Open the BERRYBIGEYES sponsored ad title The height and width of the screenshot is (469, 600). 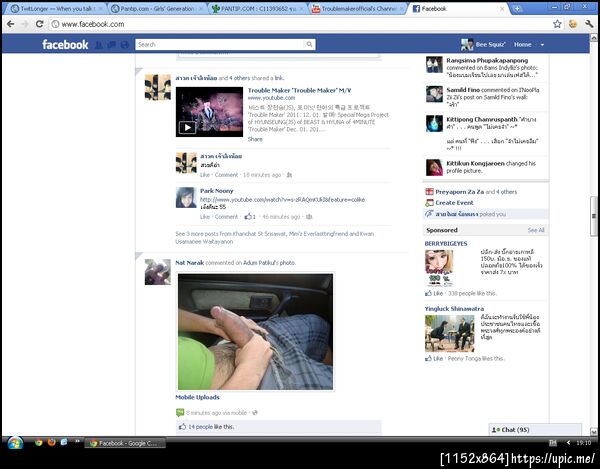coord(446,243)
